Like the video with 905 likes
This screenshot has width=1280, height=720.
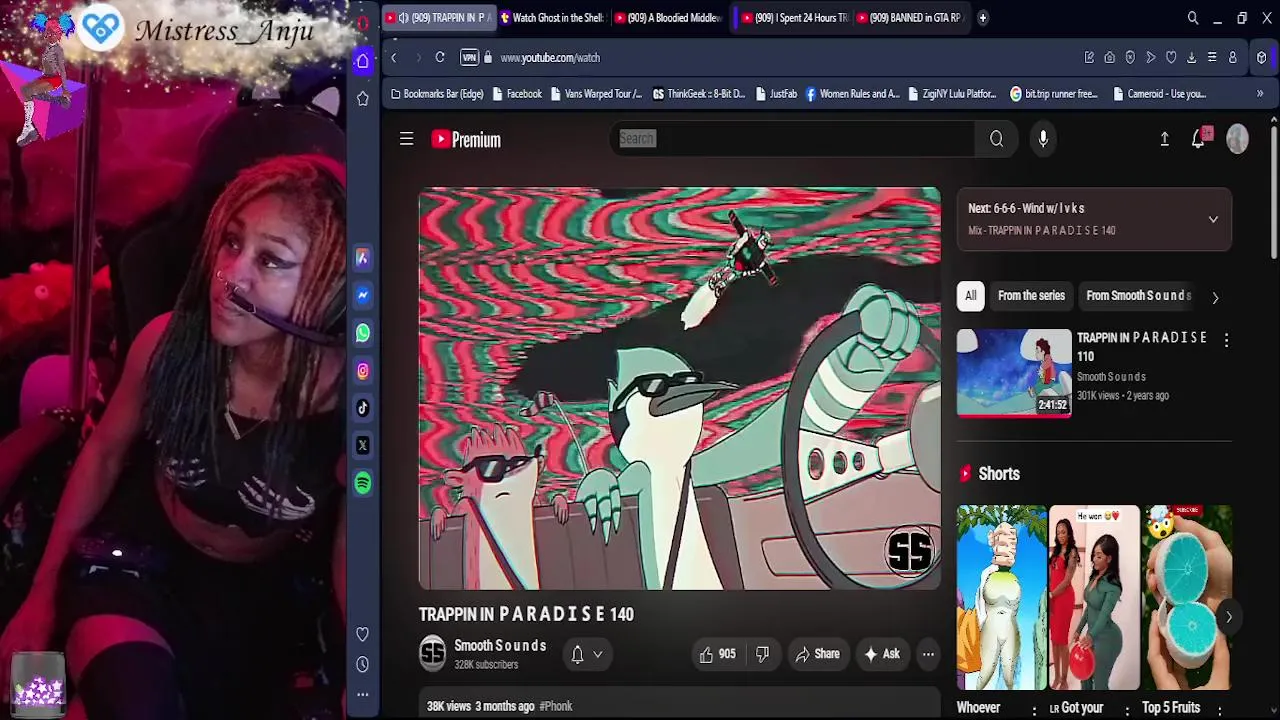click(x=717, y=654)
